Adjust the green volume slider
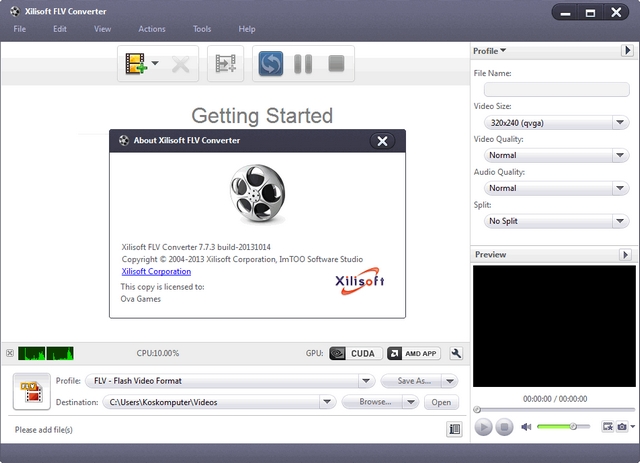Screen dimensions: 640x463 pos(564,427)
